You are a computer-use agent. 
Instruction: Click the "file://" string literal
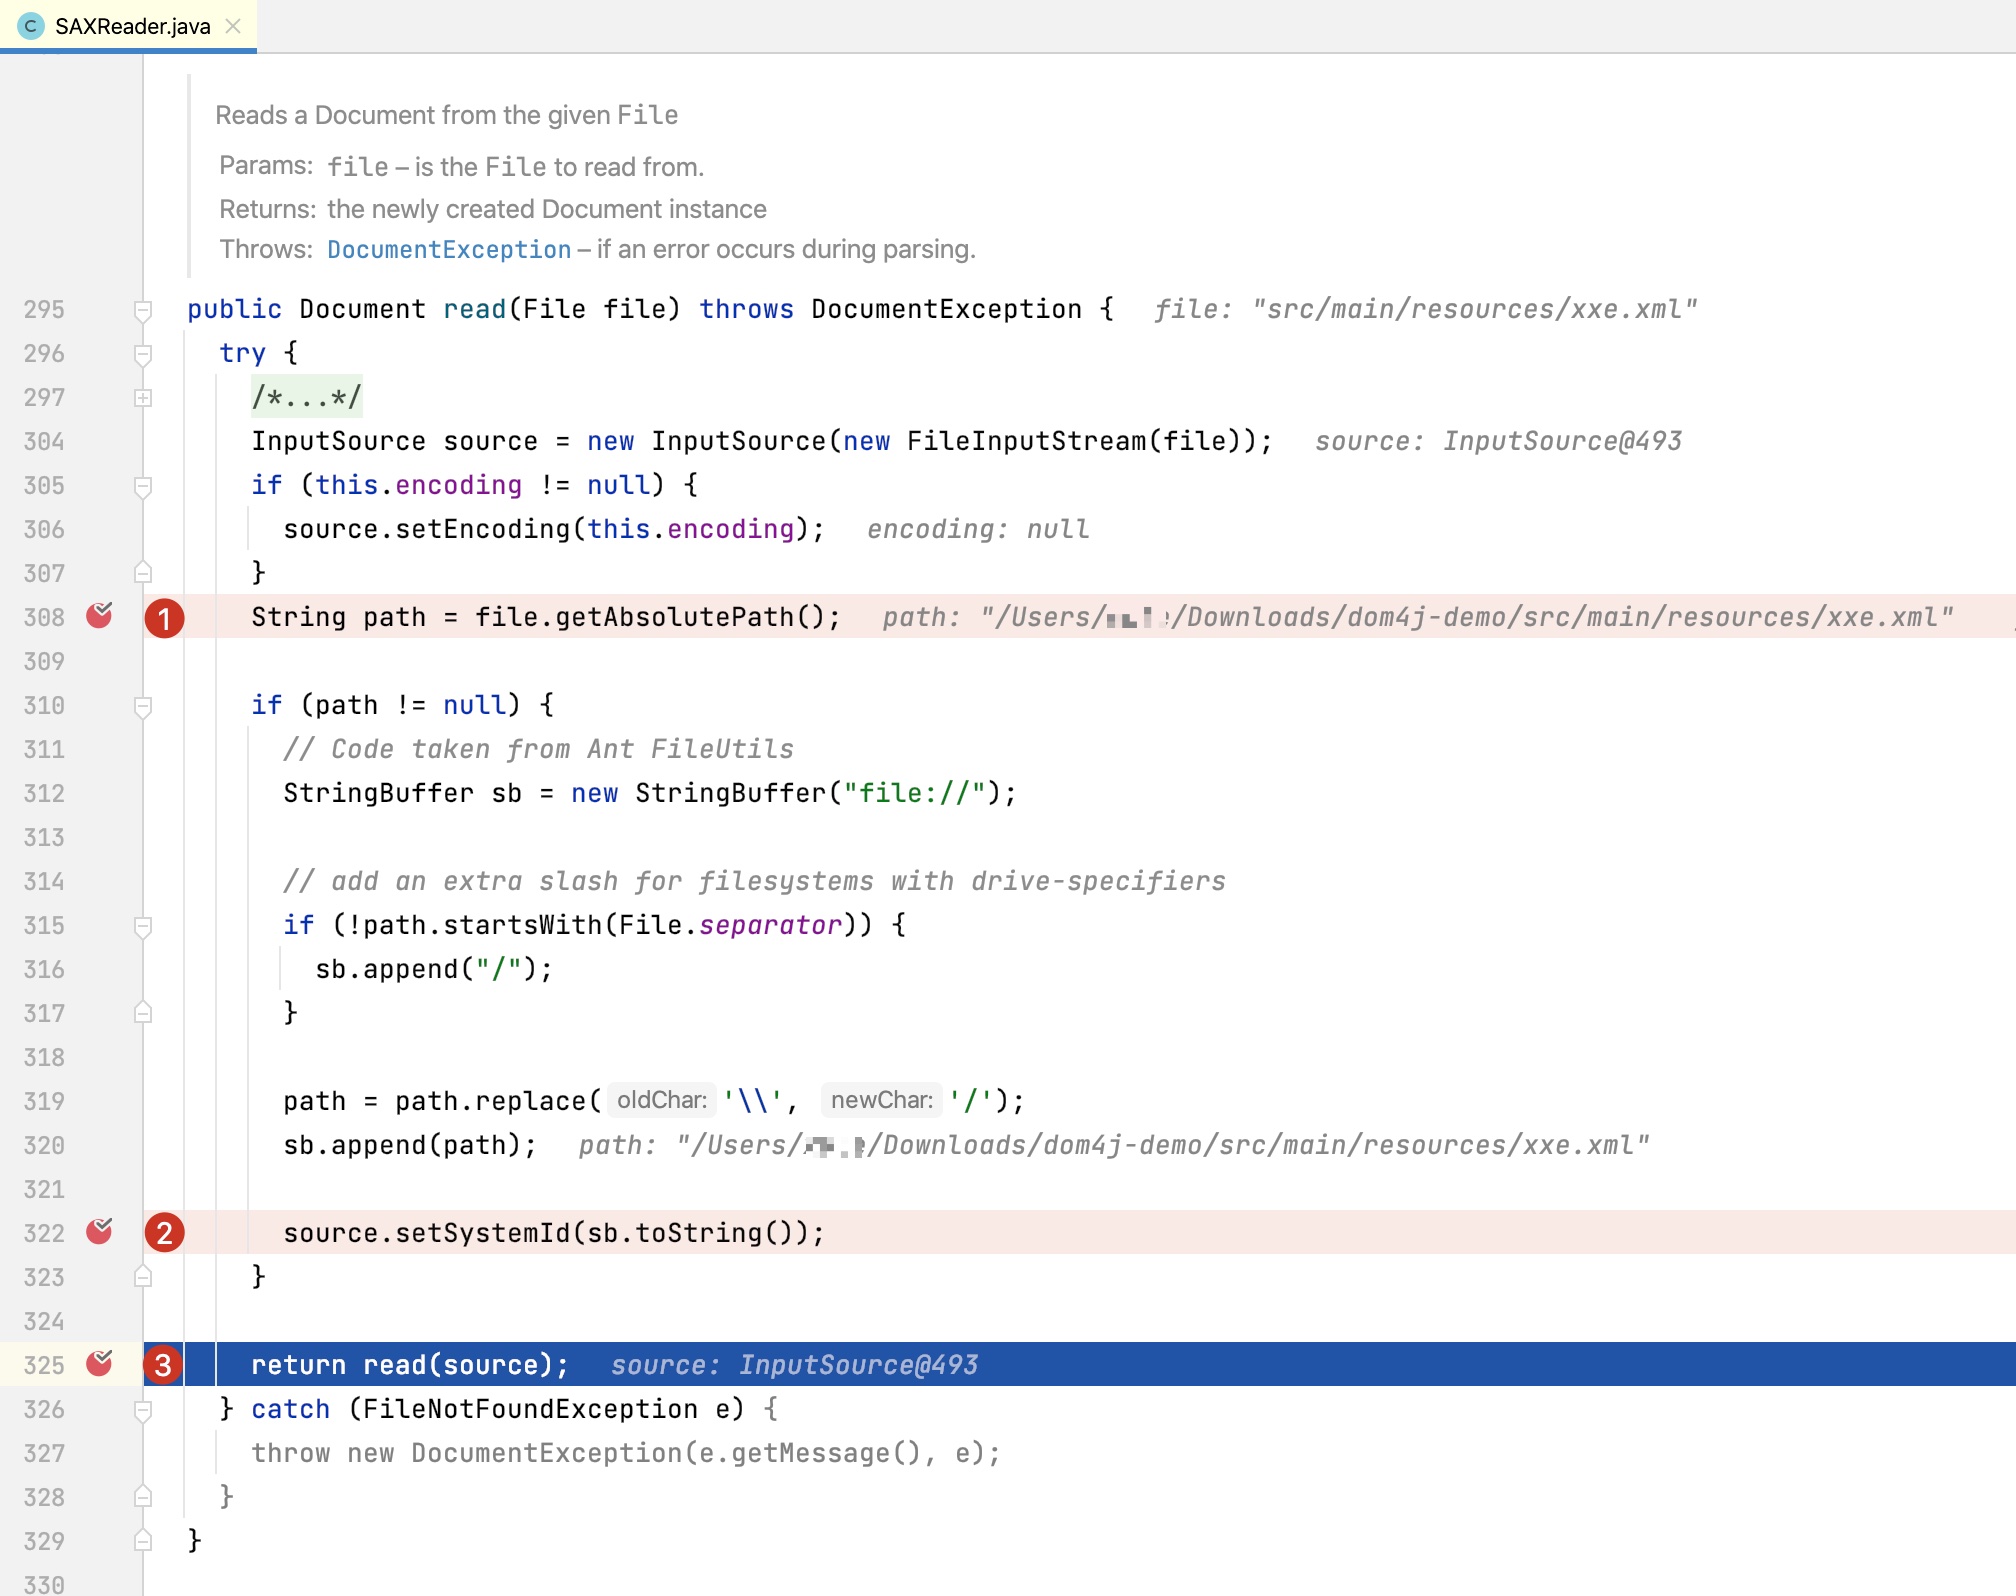pos(915,793)
